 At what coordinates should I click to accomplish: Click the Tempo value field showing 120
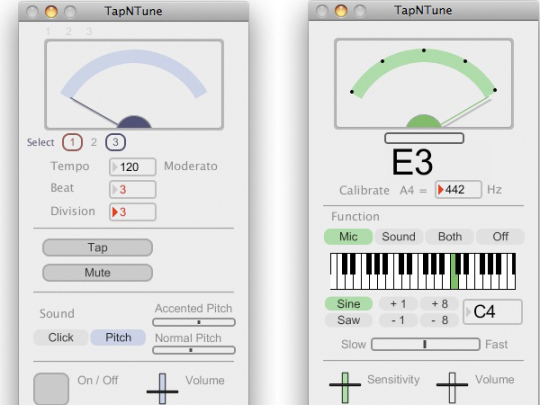[x=133, y=167]
